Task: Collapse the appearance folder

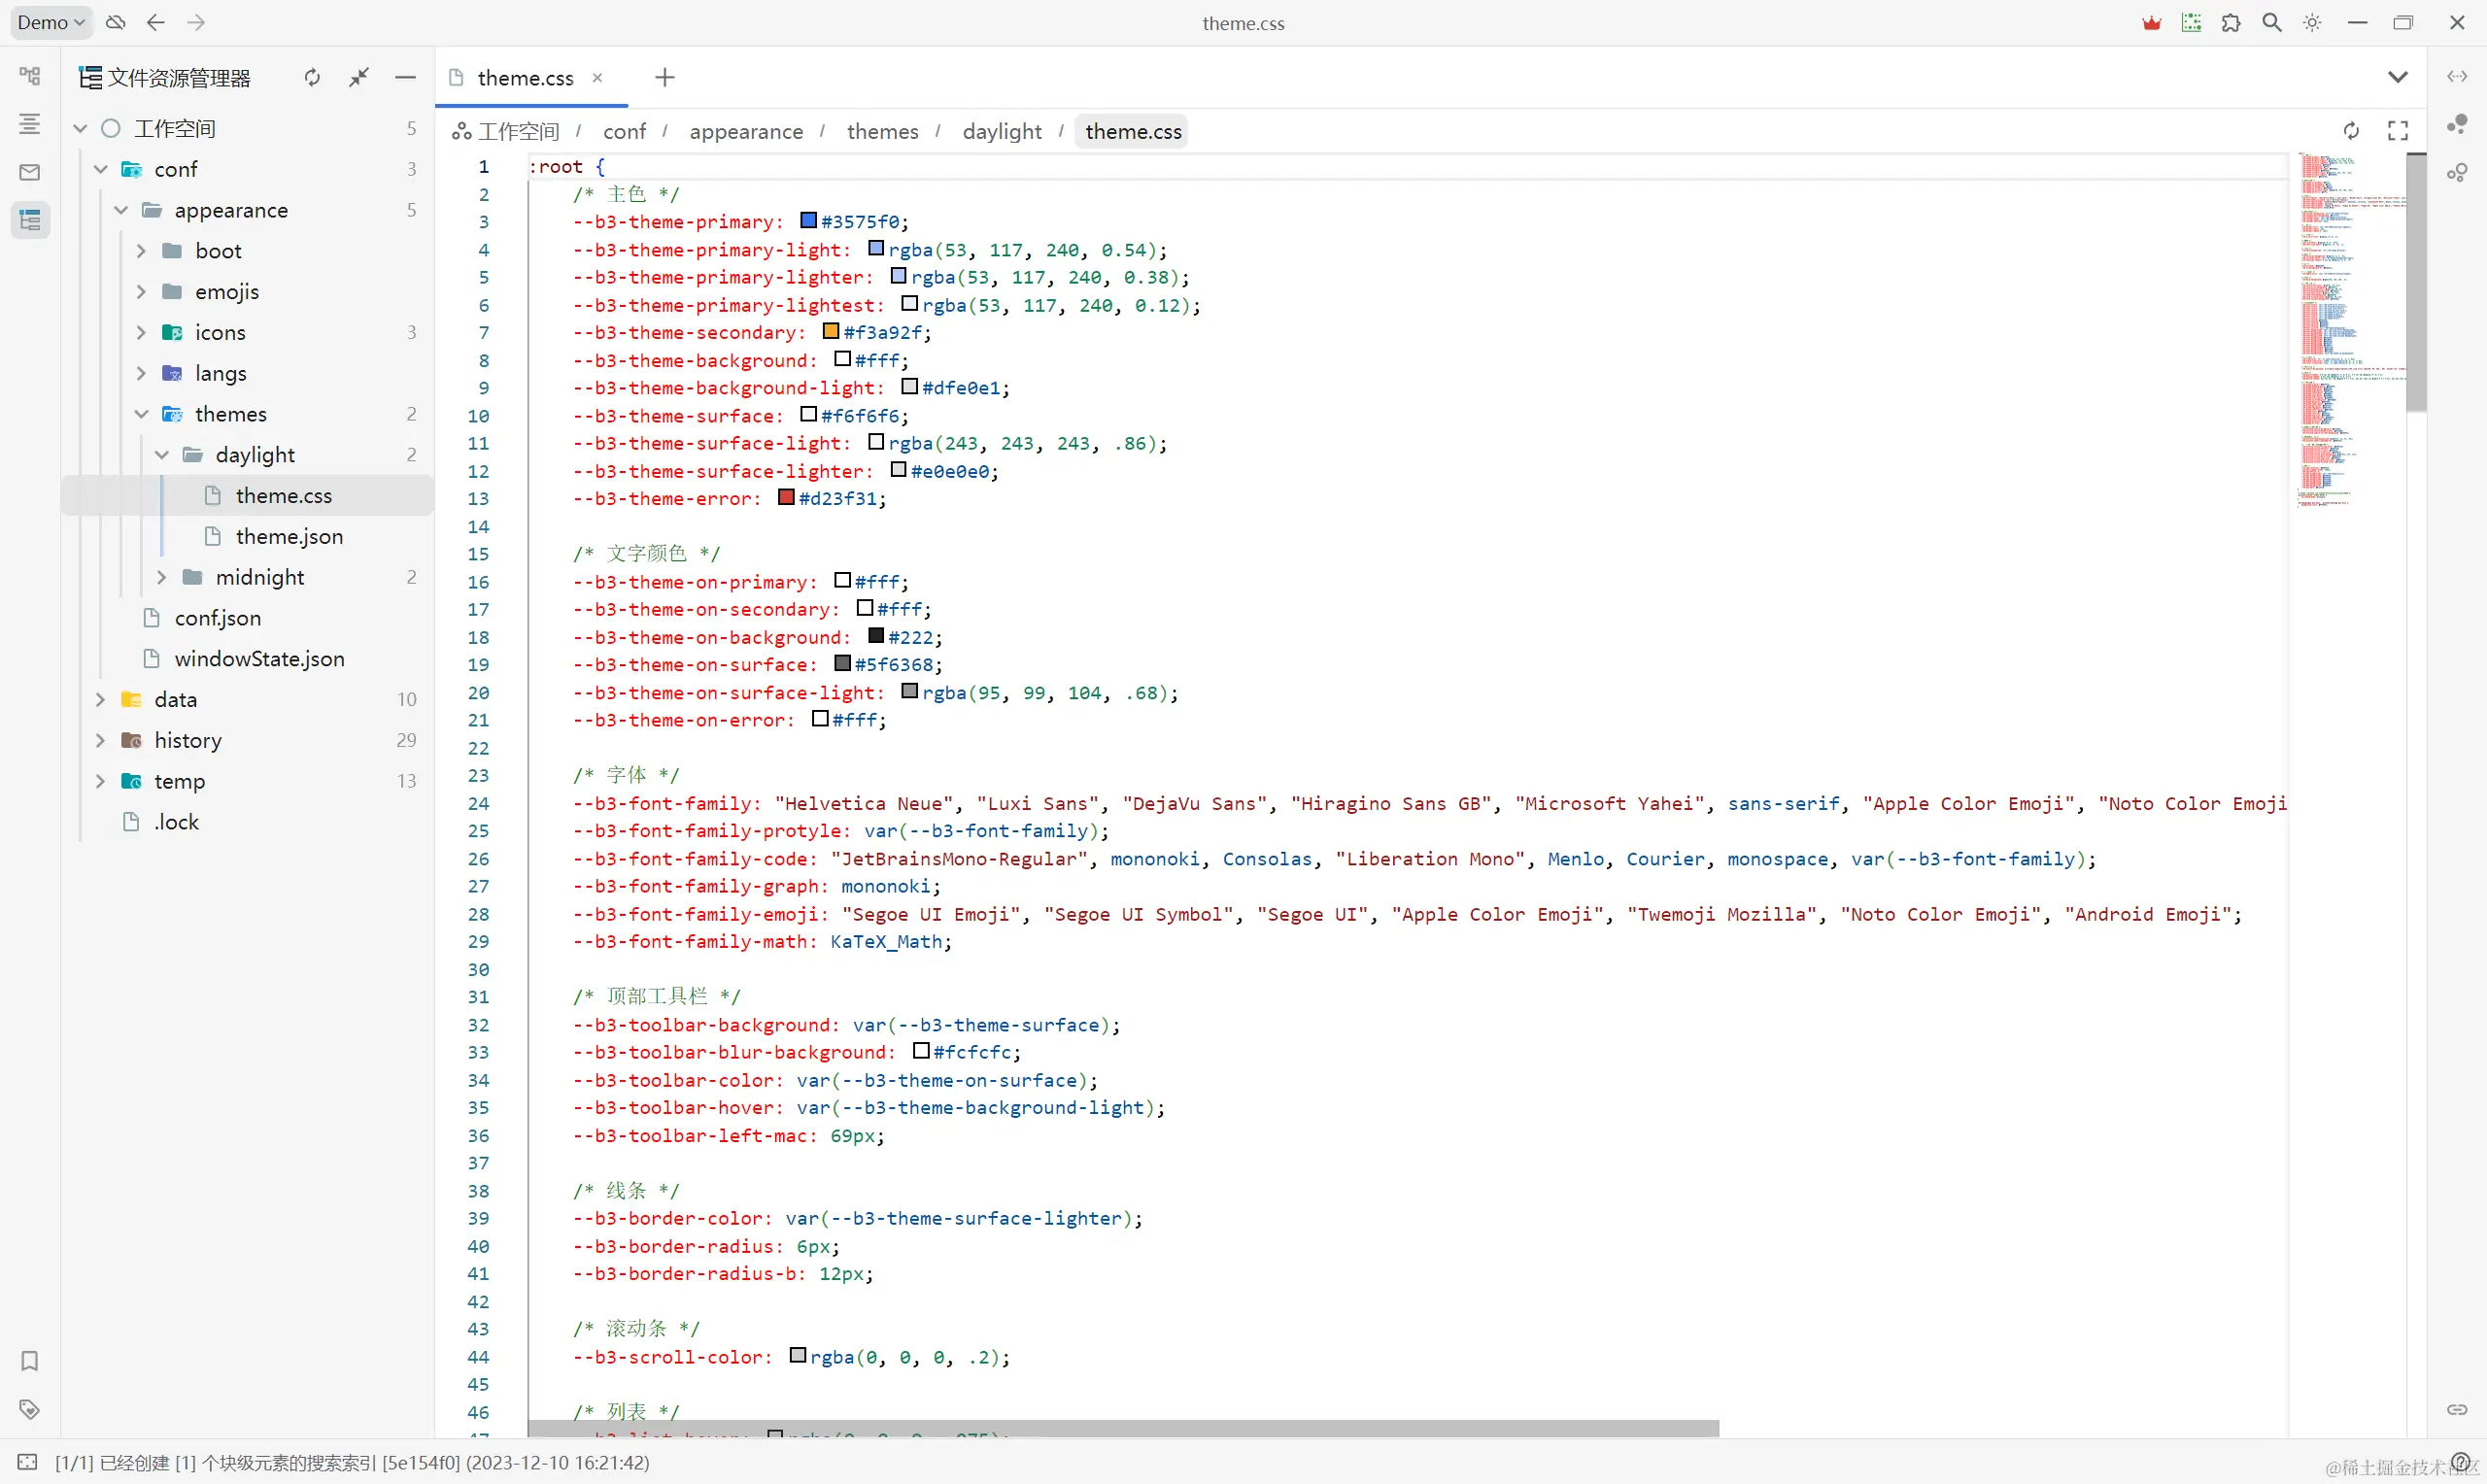Action: tap(121, 210)
